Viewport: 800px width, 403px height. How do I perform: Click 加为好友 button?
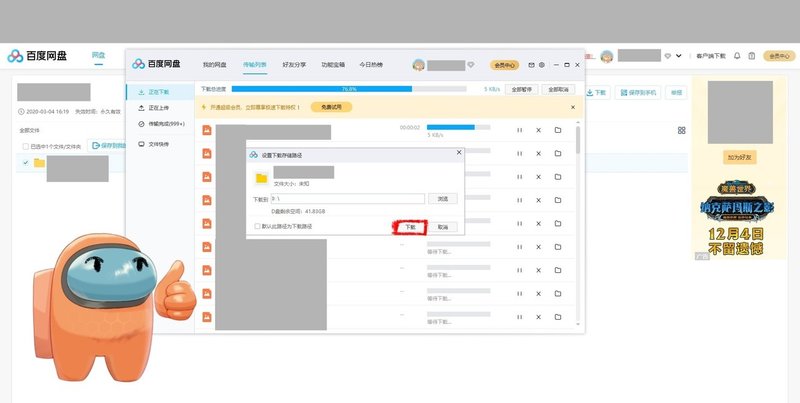(x=739, y=158)
